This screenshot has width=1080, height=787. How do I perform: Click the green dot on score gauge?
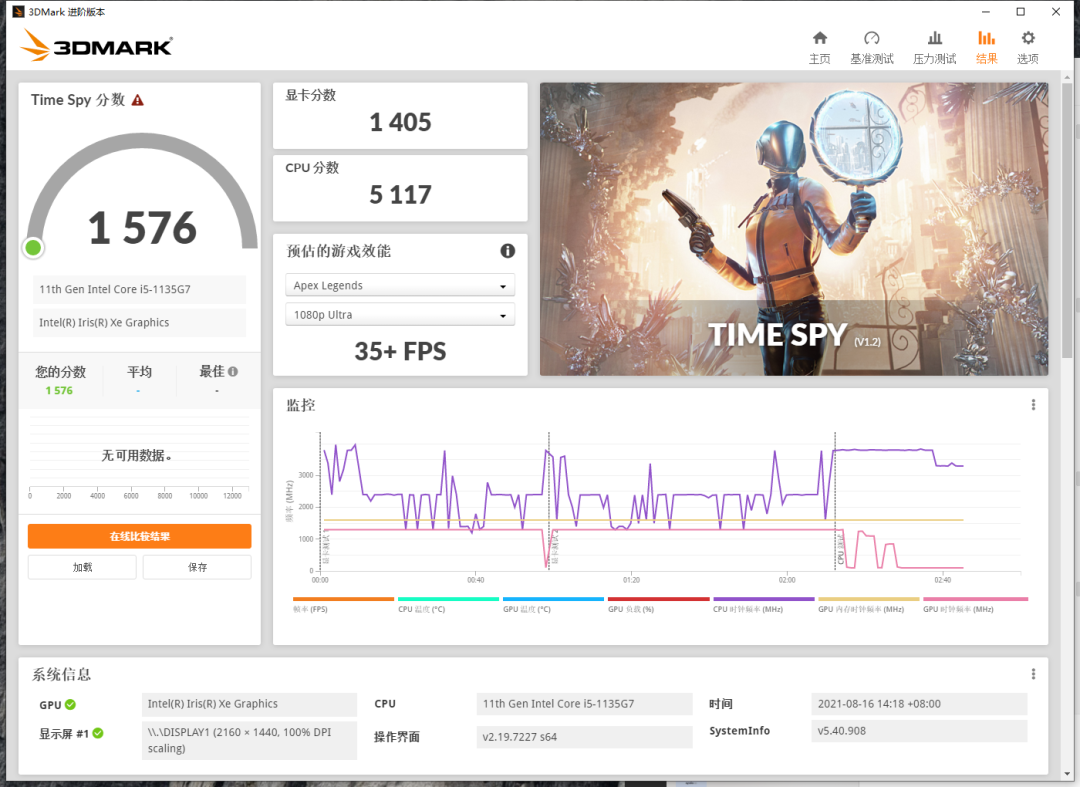(32, 248)
